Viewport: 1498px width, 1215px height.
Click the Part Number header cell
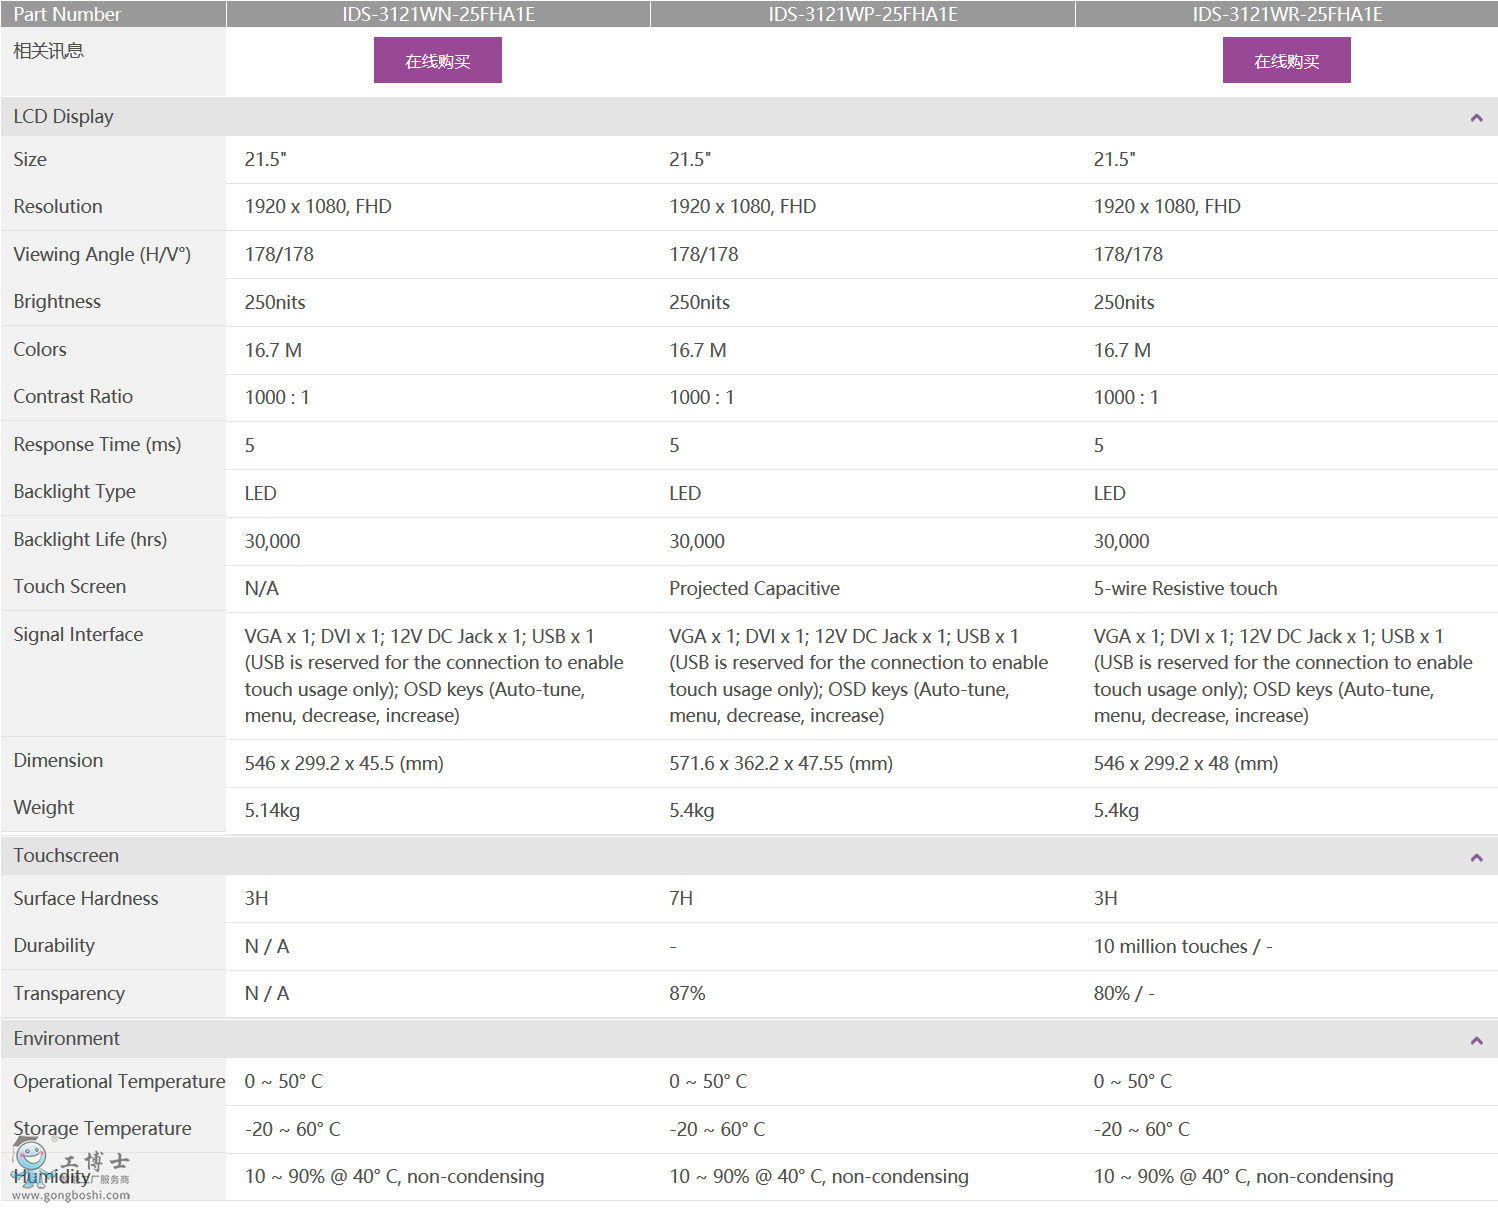point(67,14)
